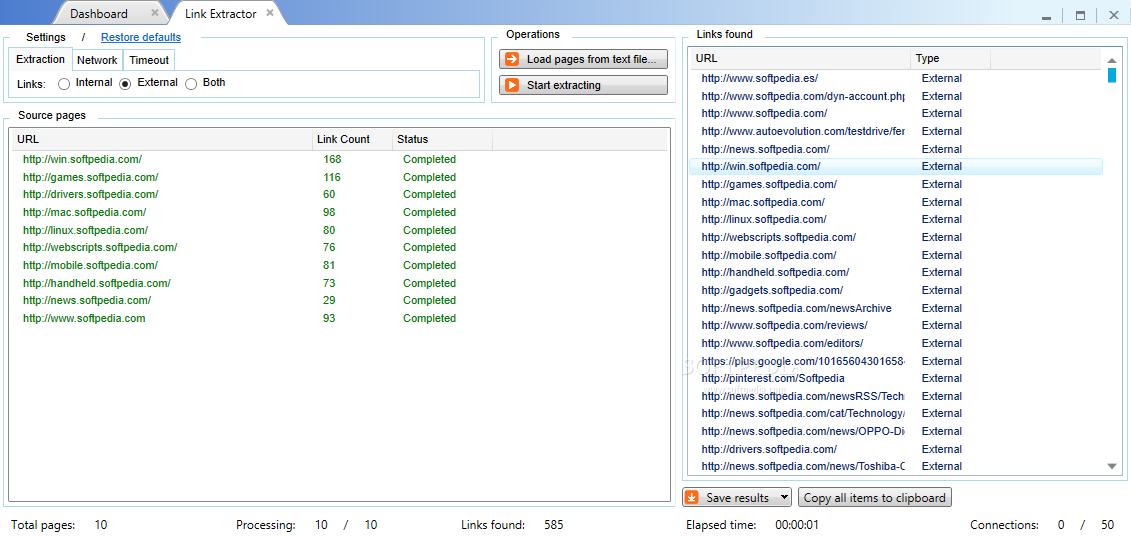This screenshot has width=1131, height=538.
Task: Click the Start extracting button
Action: coord(583,85)
